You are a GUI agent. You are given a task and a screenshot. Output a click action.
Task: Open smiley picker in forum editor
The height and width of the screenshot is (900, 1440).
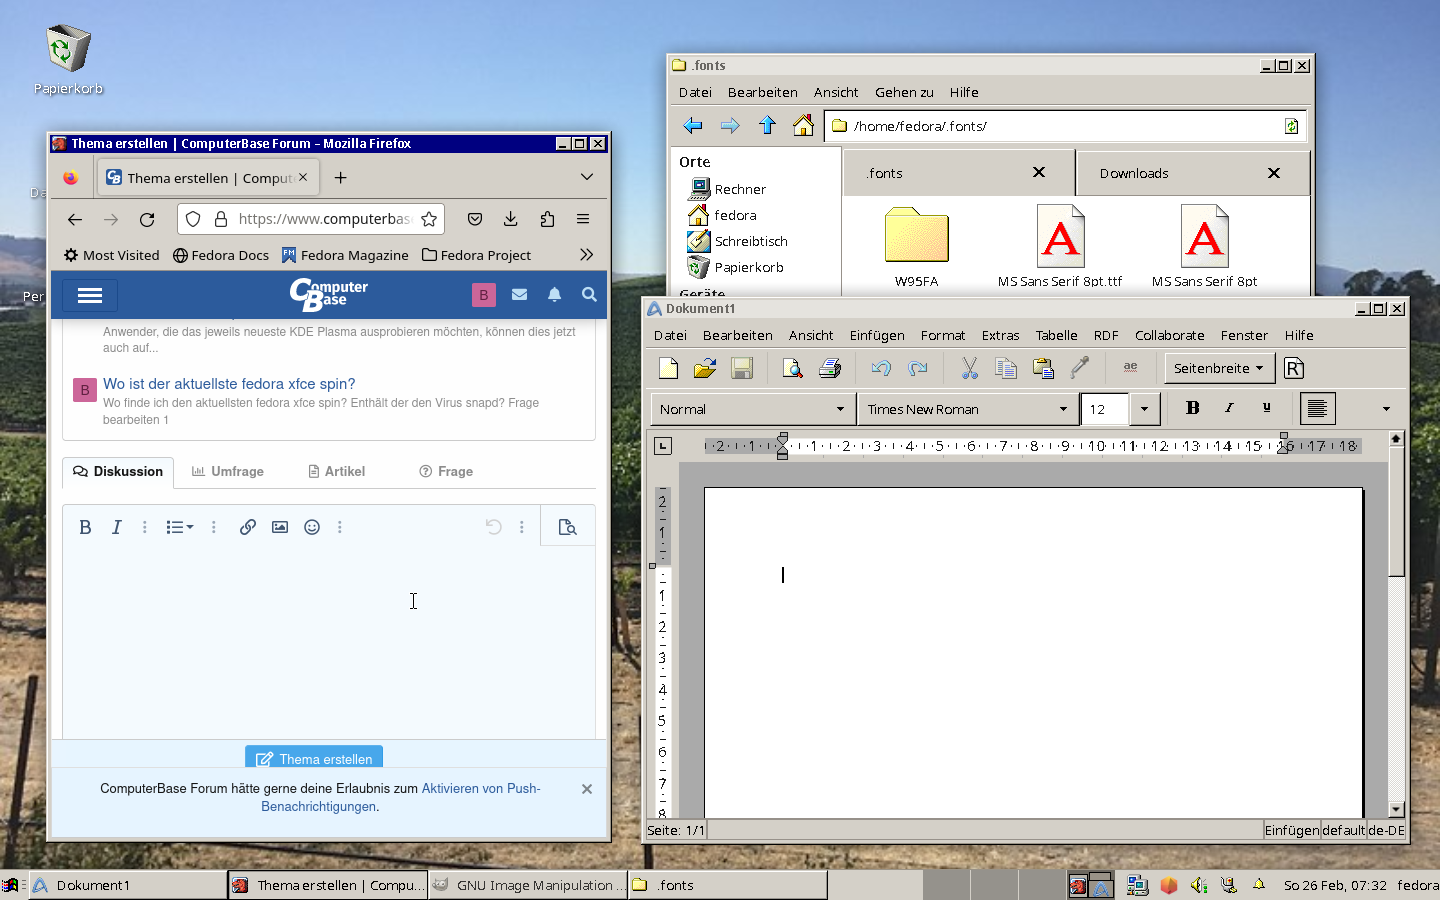point(312,527)
